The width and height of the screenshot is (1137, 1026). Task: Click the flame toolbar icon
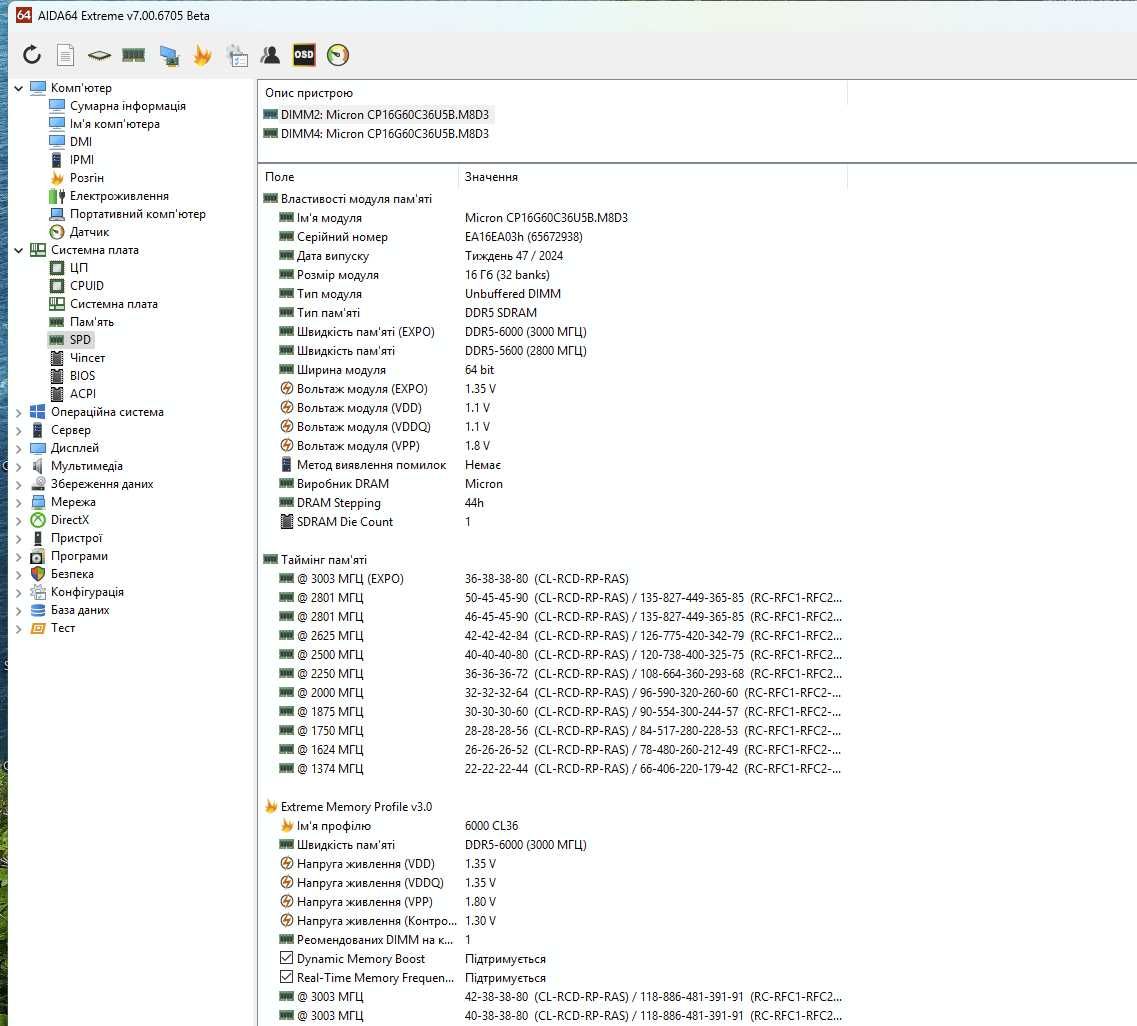click(x=202, y=55)
